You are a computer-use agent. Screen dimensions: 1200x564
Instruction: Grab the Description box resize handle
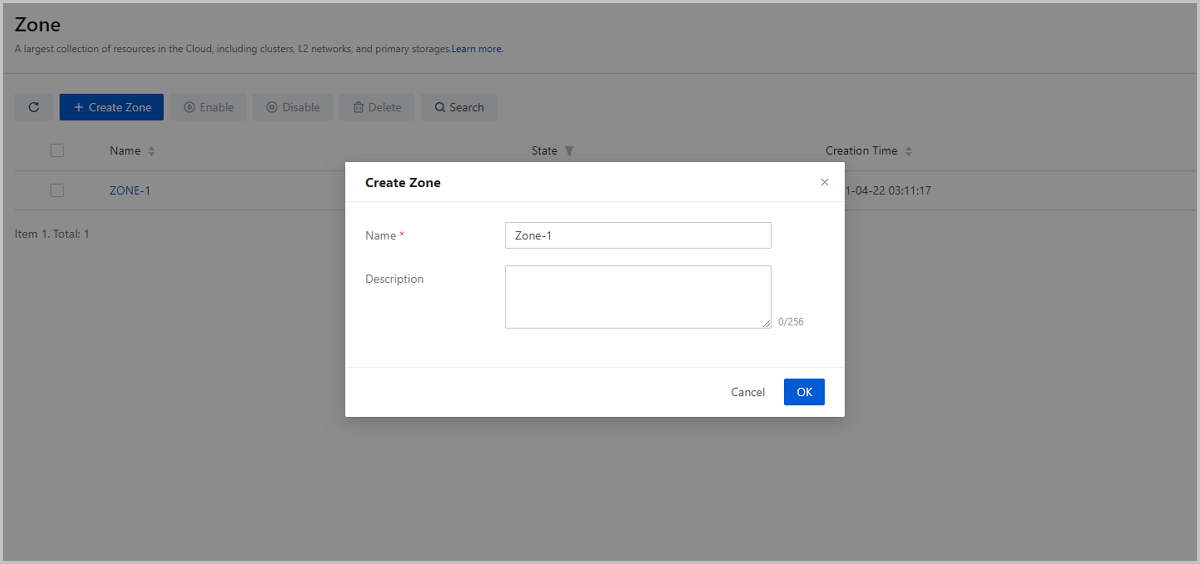[766, 323]
